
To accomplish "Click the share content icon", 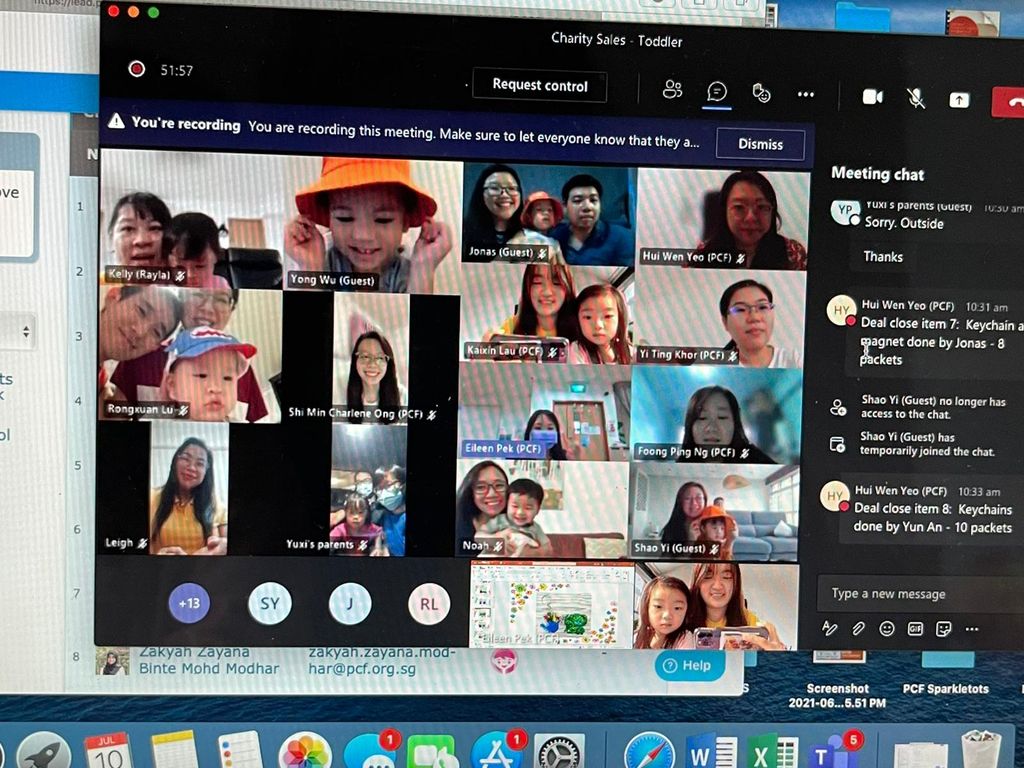I will point(959,100).
